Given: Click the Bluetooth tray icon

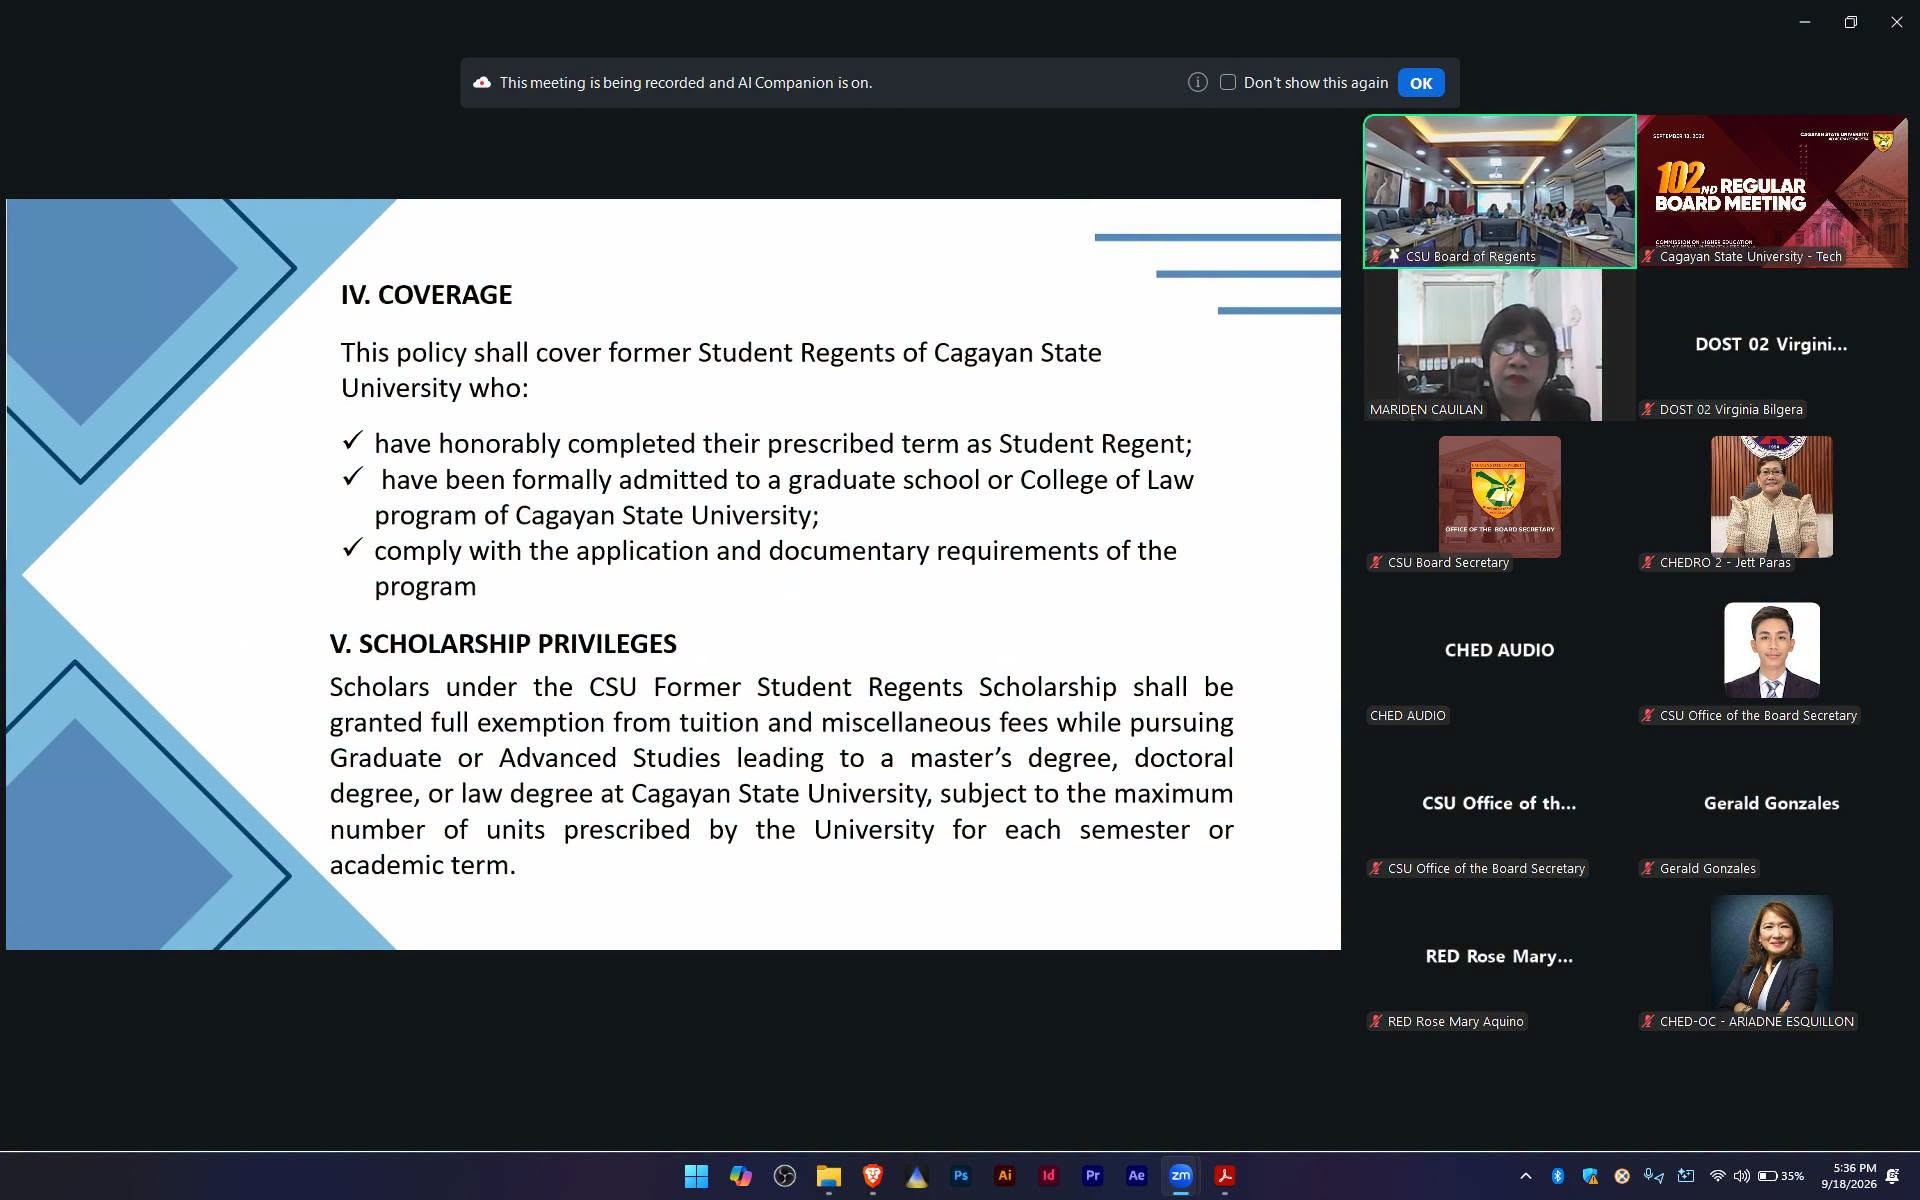Looking at the screenshot, I should click(1557, 1176).
